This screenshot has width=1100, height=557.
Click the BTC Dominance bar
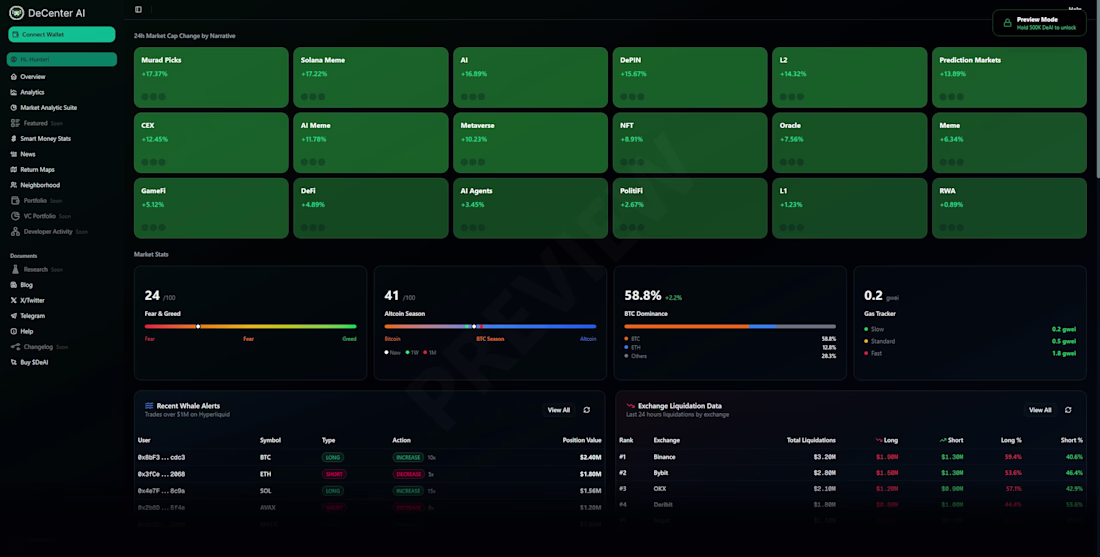(x=730, y=326)
